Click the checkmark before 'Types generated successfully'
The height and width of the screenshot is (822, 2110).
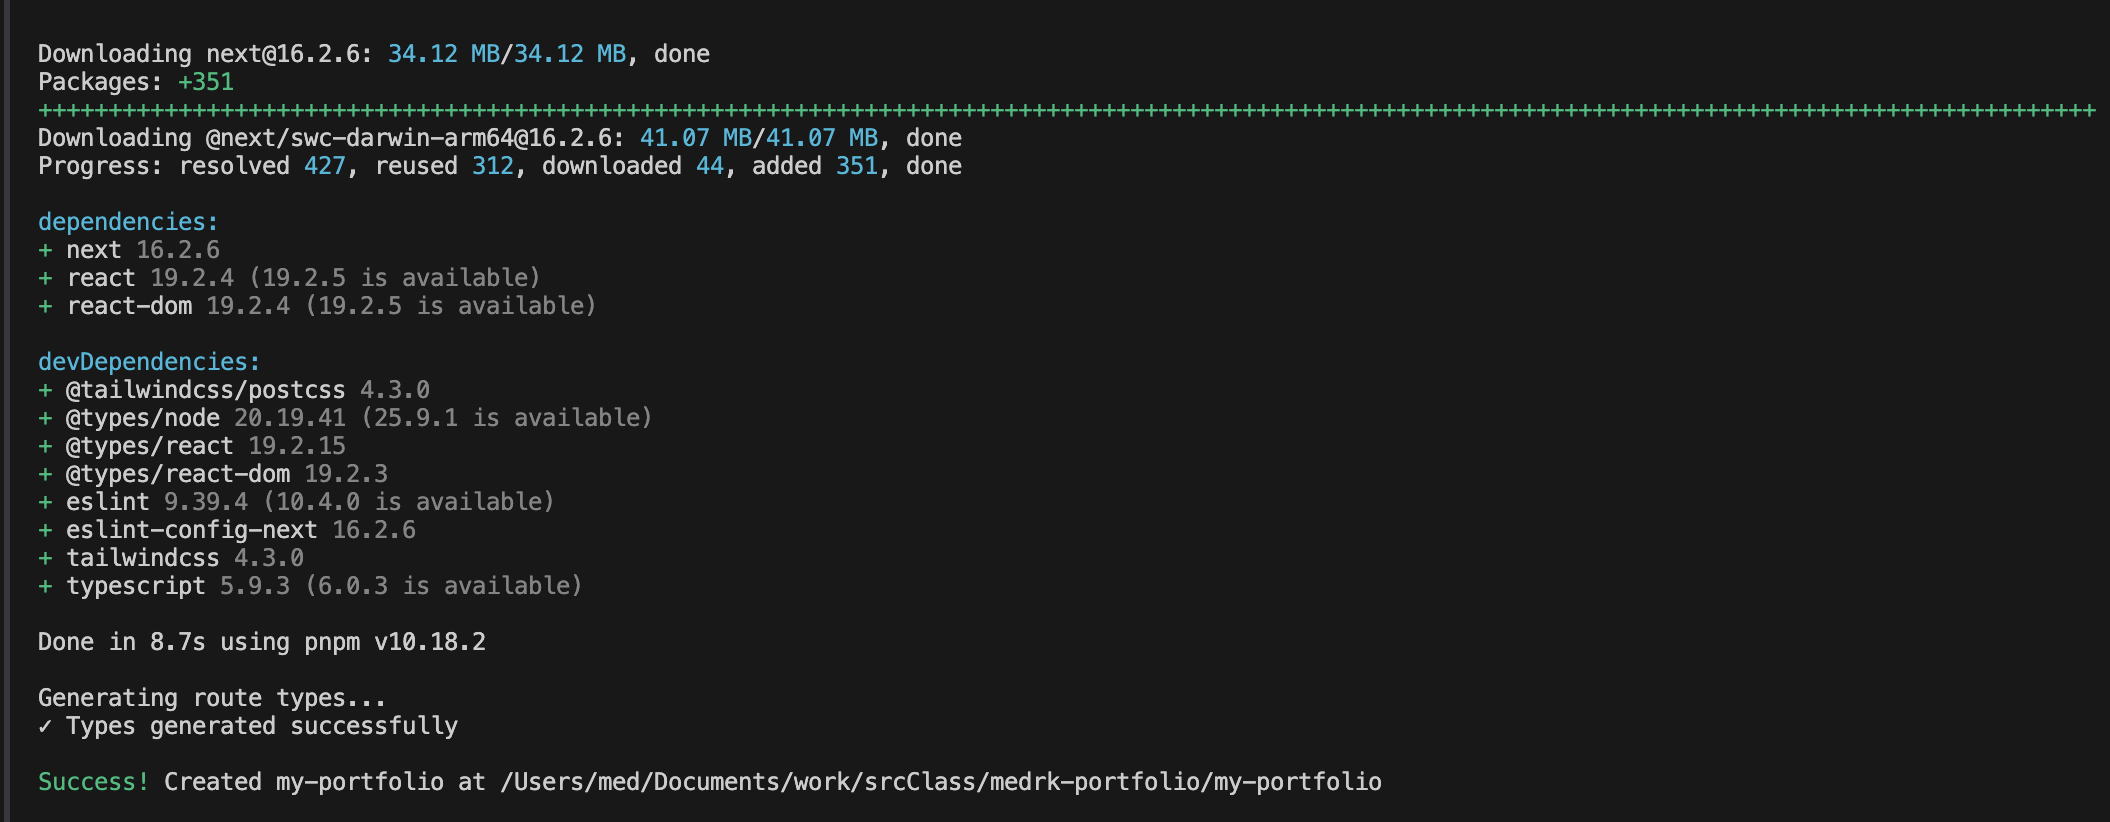click(45, 725)
